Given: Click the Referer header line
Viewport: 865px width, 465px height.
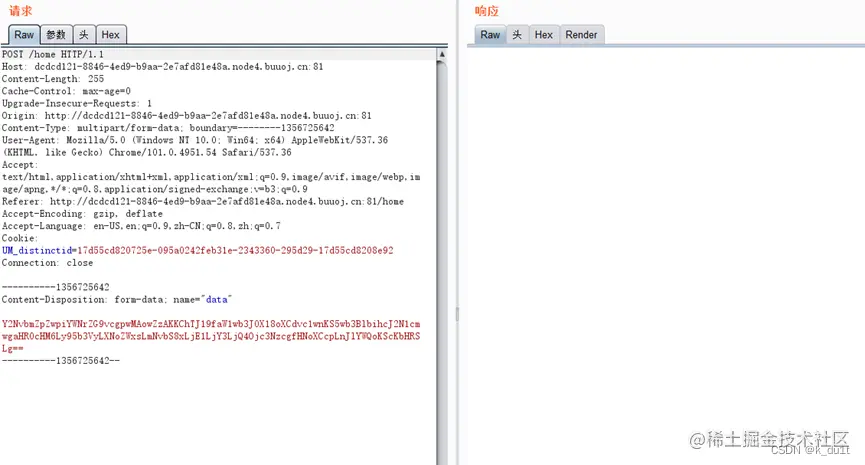Looking at the screenshot, I should (202, 201).
